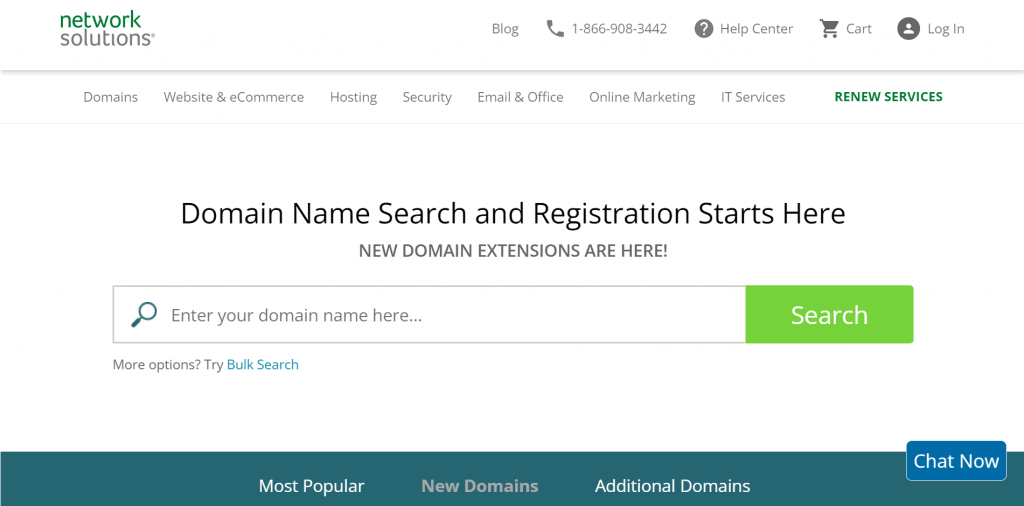Click the 1-866-908-3442 phone number
The height and width of the screenshot is (506, 1024).
(x=619, y=29)
